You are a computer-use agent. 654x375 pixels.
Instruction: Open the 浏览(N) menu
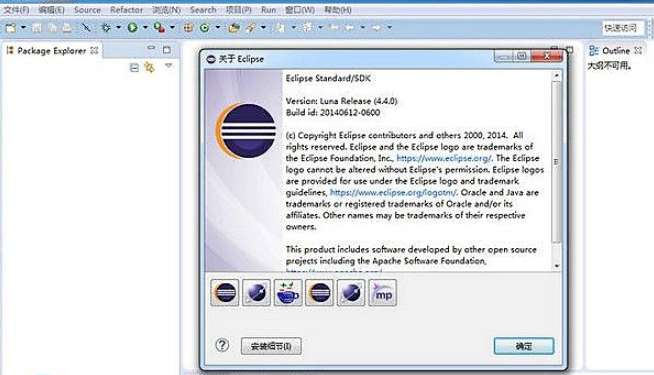pyautogui.click(x=166, y=10)
